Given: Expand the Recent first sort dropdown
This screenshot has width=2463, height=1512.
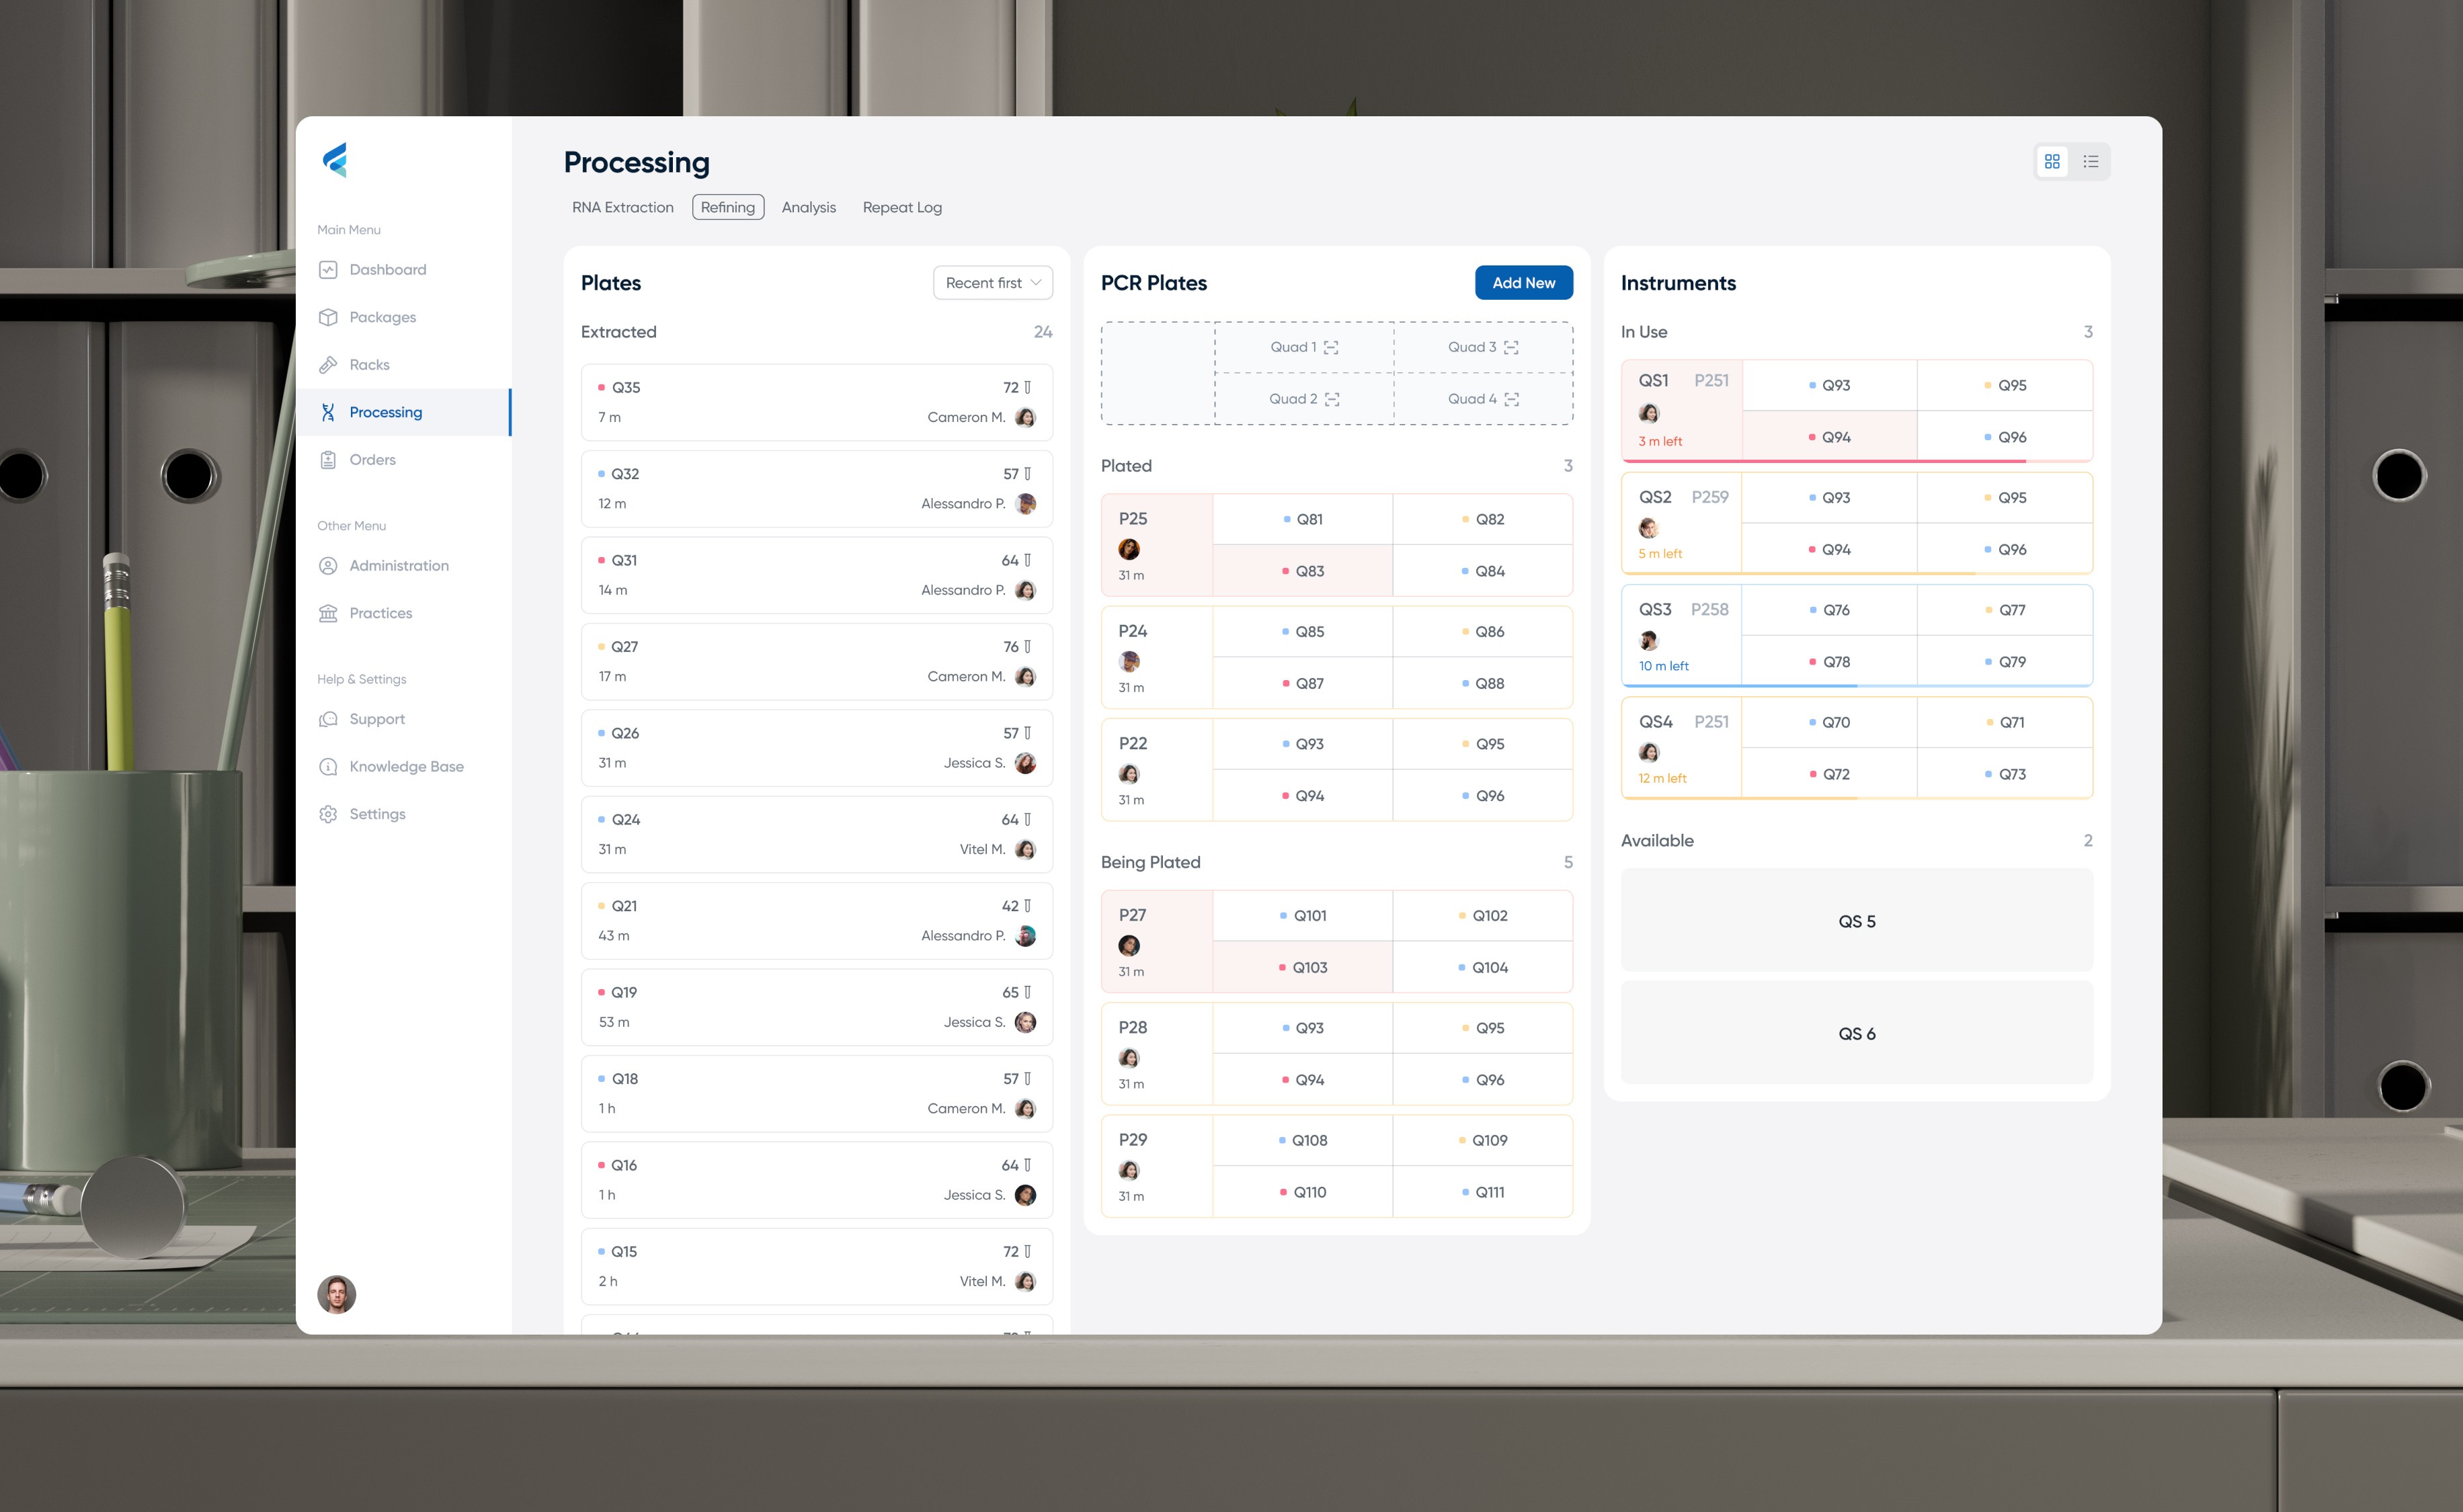Looking at the screenshot, I should (992, 283).
